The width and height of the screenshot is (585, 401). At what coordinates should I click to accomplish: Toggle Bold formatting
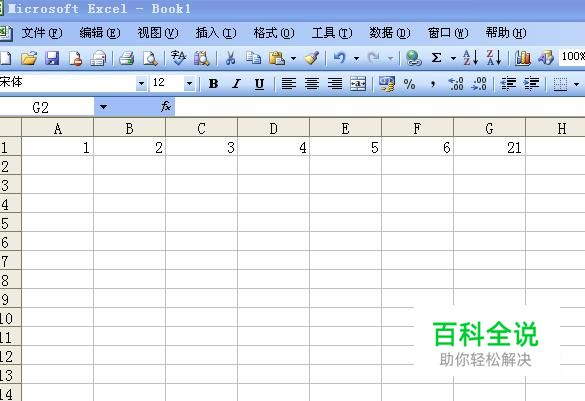213,84
